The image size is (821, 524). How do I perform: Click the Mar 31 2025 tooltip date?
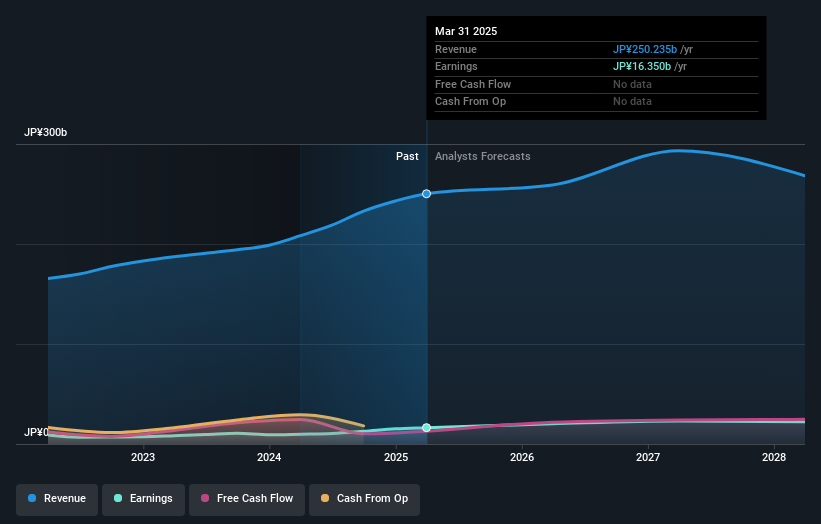pyautogui.click(x=466, y=31)
